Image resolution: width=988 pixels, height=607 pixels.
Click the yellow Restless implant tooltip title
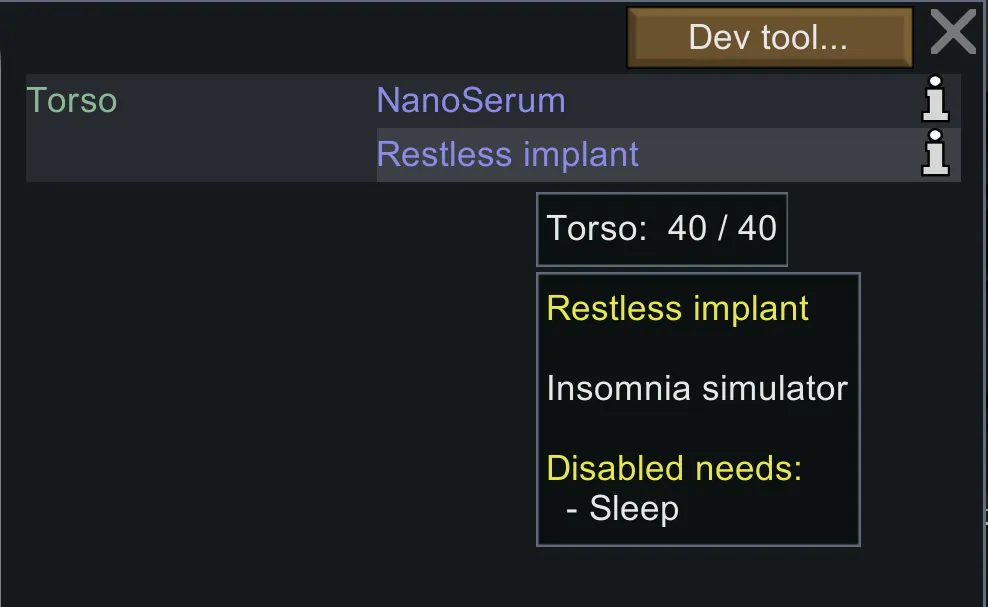(677, 308)
